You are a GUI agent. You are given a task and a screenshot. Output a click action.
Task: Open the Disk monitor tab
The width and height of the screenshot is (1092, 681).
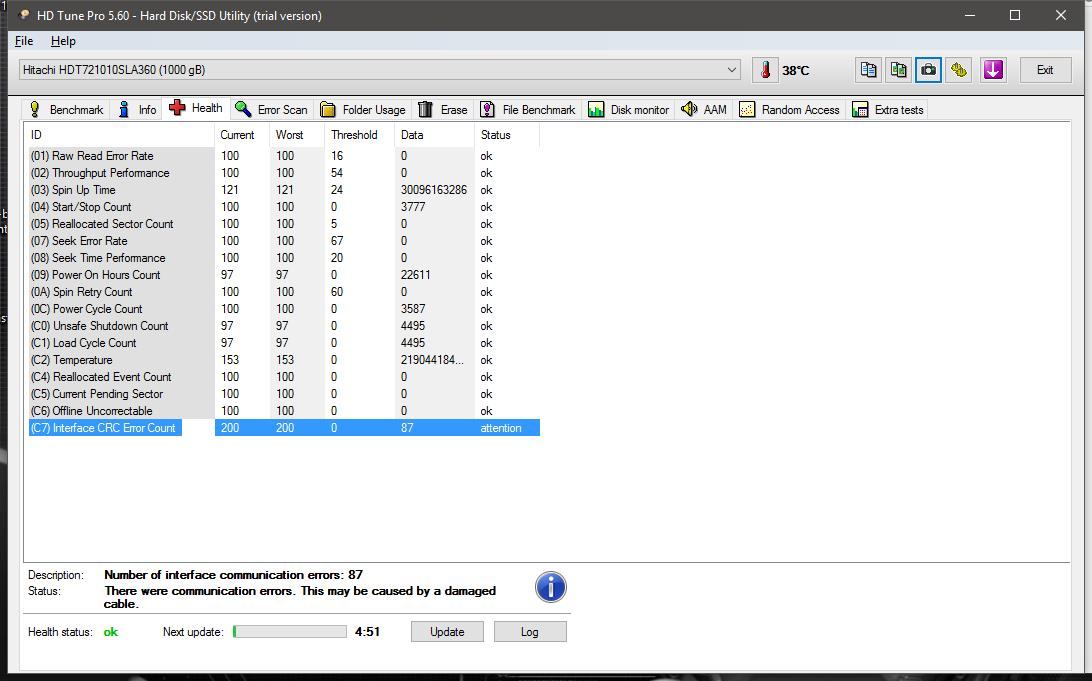pos(628,109)
